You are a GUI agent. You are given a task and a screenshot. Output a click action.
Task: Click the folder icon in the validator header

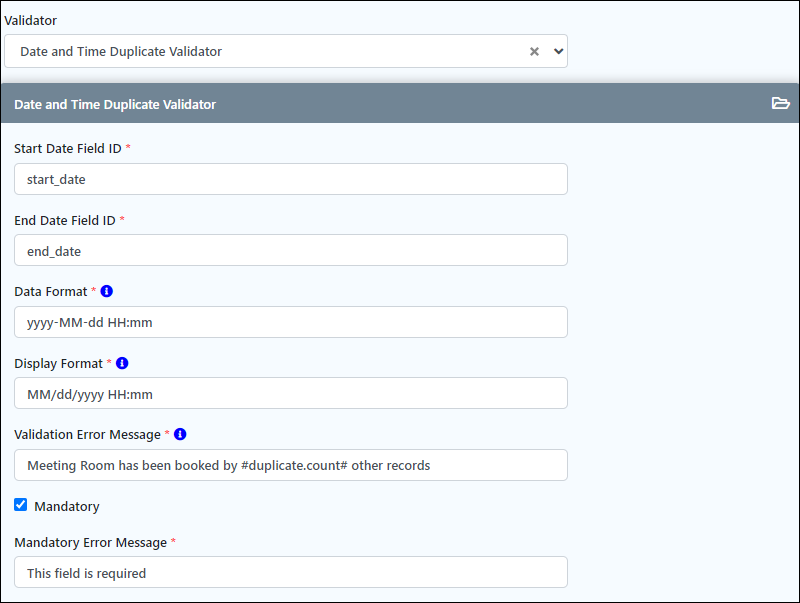click(780, 104)
